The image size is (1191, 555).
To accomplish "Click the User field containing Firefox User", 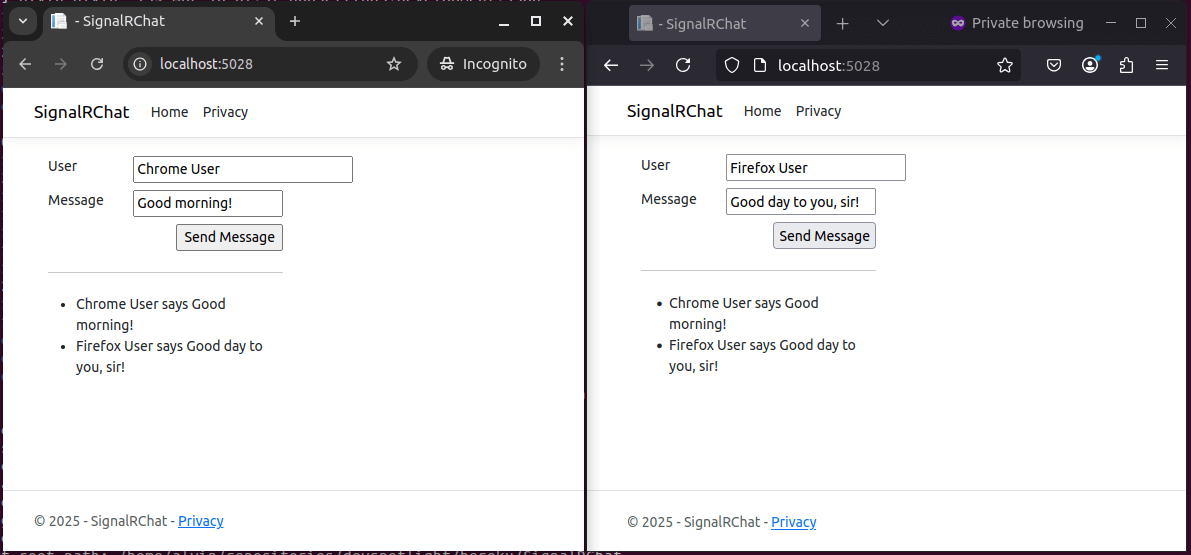I will 816,168.
